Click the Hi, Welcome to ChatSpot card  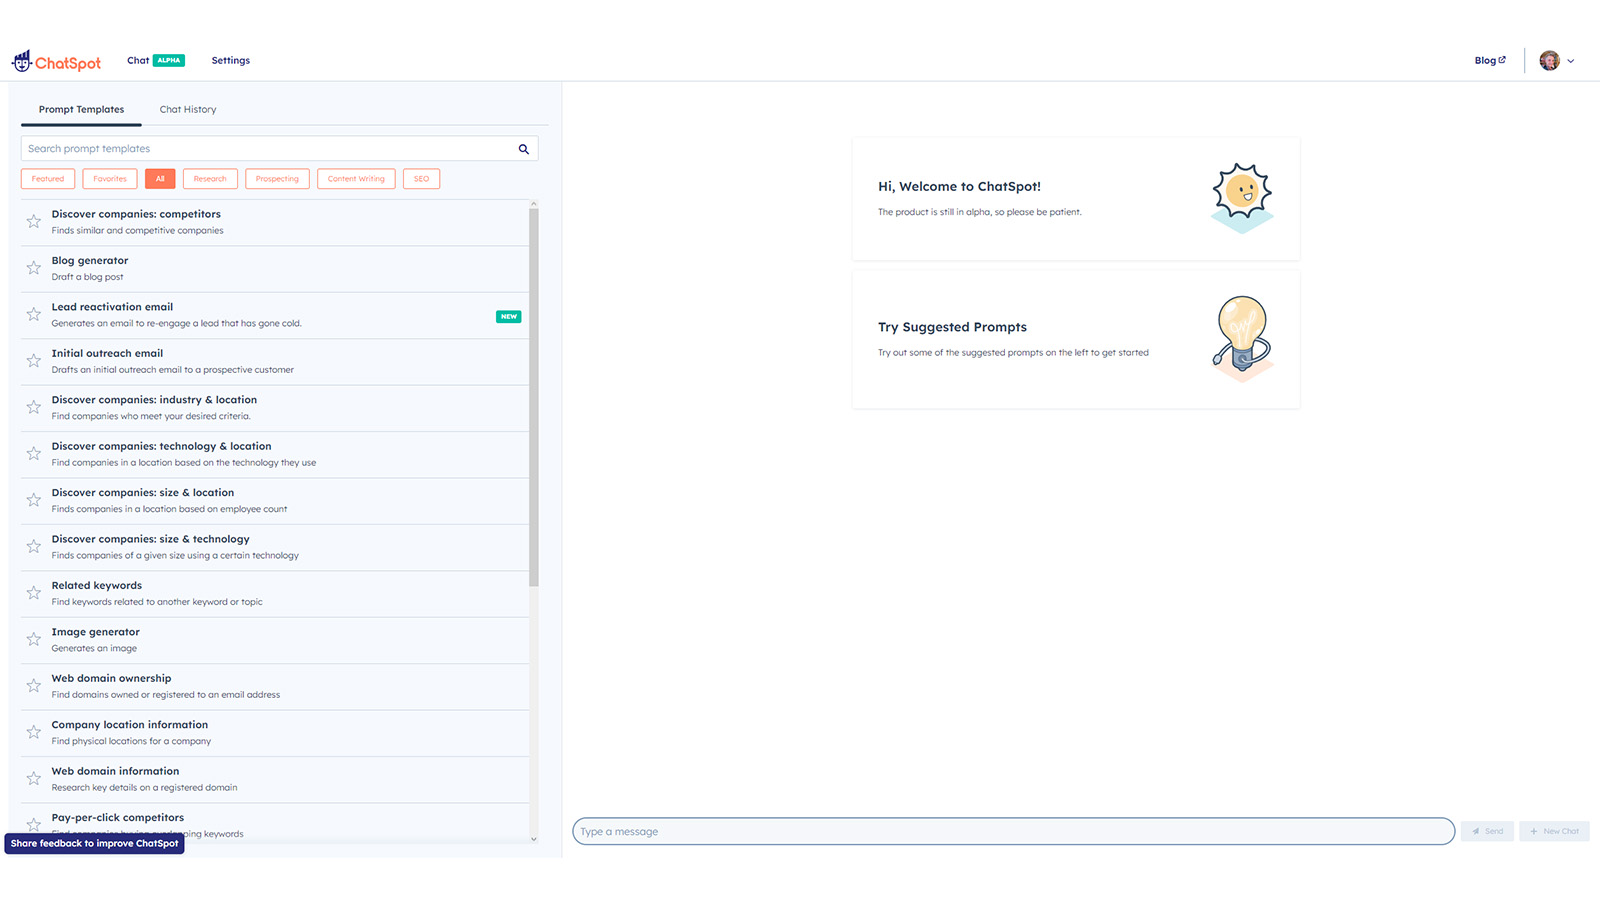coord(1076,199)
